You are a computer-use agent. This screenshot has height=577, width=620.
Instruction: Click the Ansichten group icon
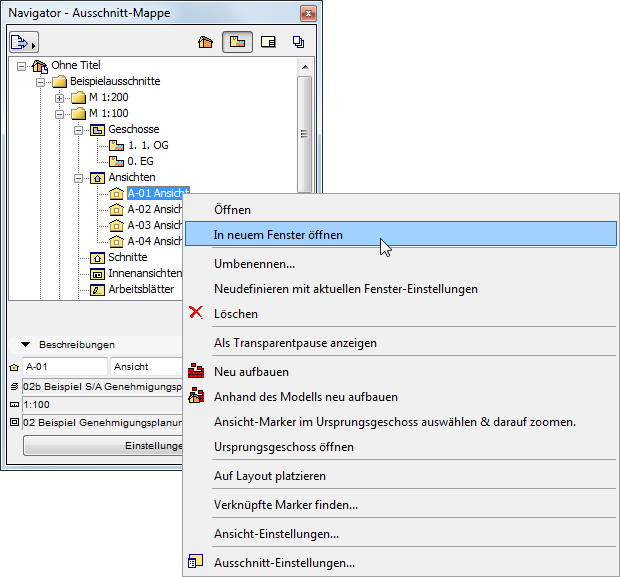coord(97,178)
